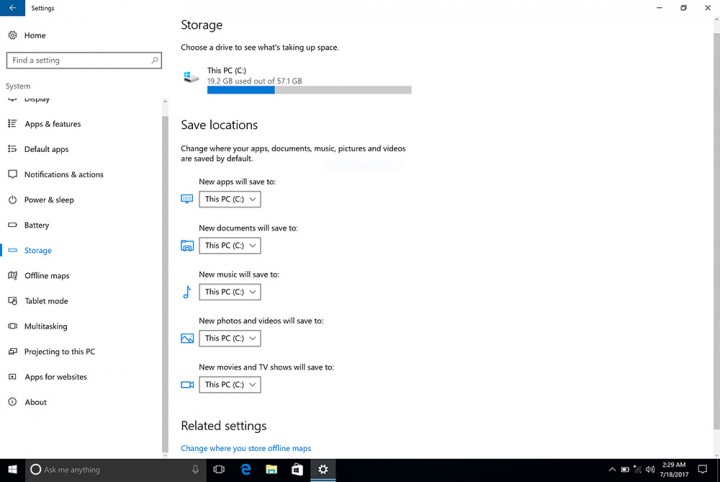
Task: Select the music note icon
Action: (187, 292)
